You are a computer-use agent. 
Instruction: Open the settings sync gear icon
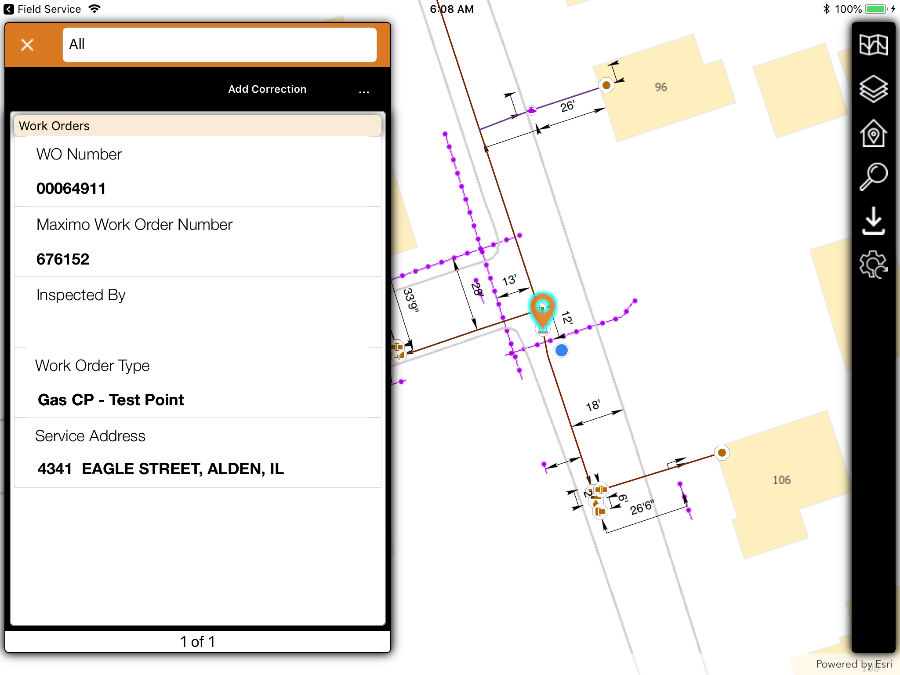pos(873,265)
